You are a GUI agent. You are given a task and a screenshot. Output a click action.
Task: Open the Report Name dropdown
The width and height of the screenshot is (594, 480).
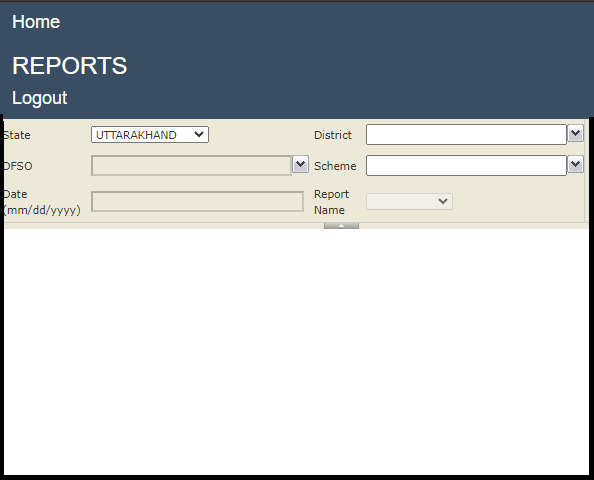[409, 201]
